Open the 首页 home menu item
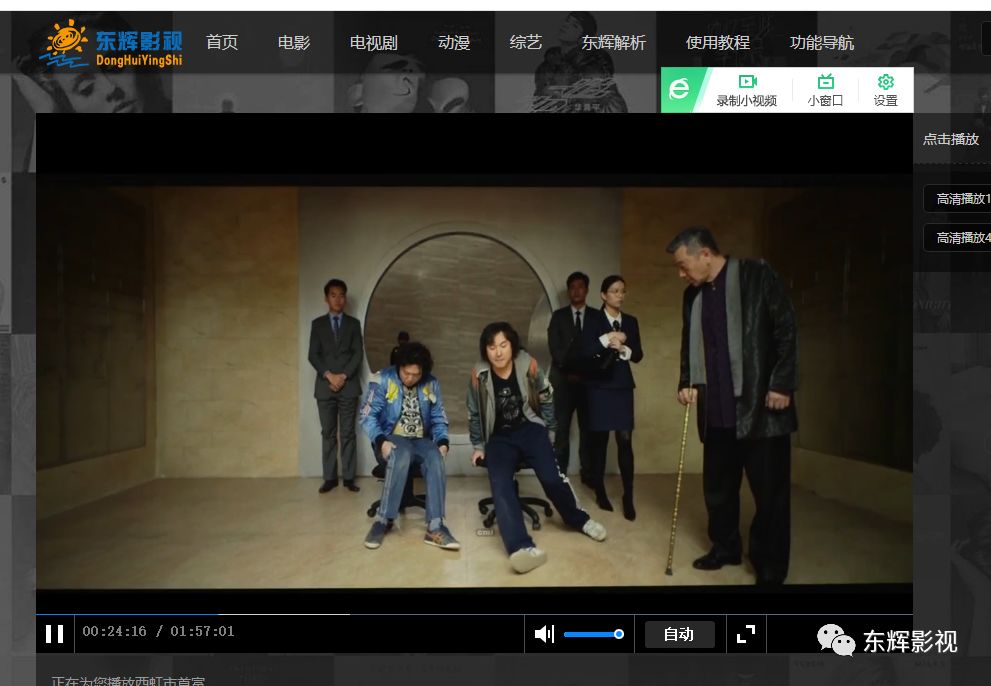Image resolution: width=991 pixels, height=686 pixels. (222, 42)
